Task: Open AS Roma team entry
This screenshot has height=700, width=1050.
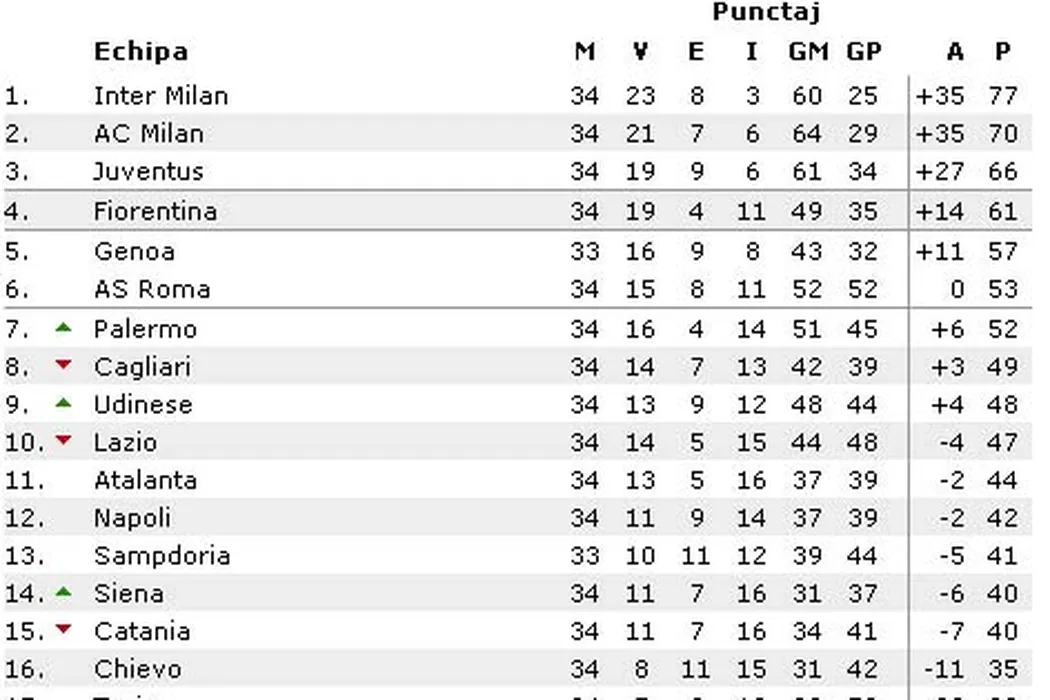Action: [152, 290]
